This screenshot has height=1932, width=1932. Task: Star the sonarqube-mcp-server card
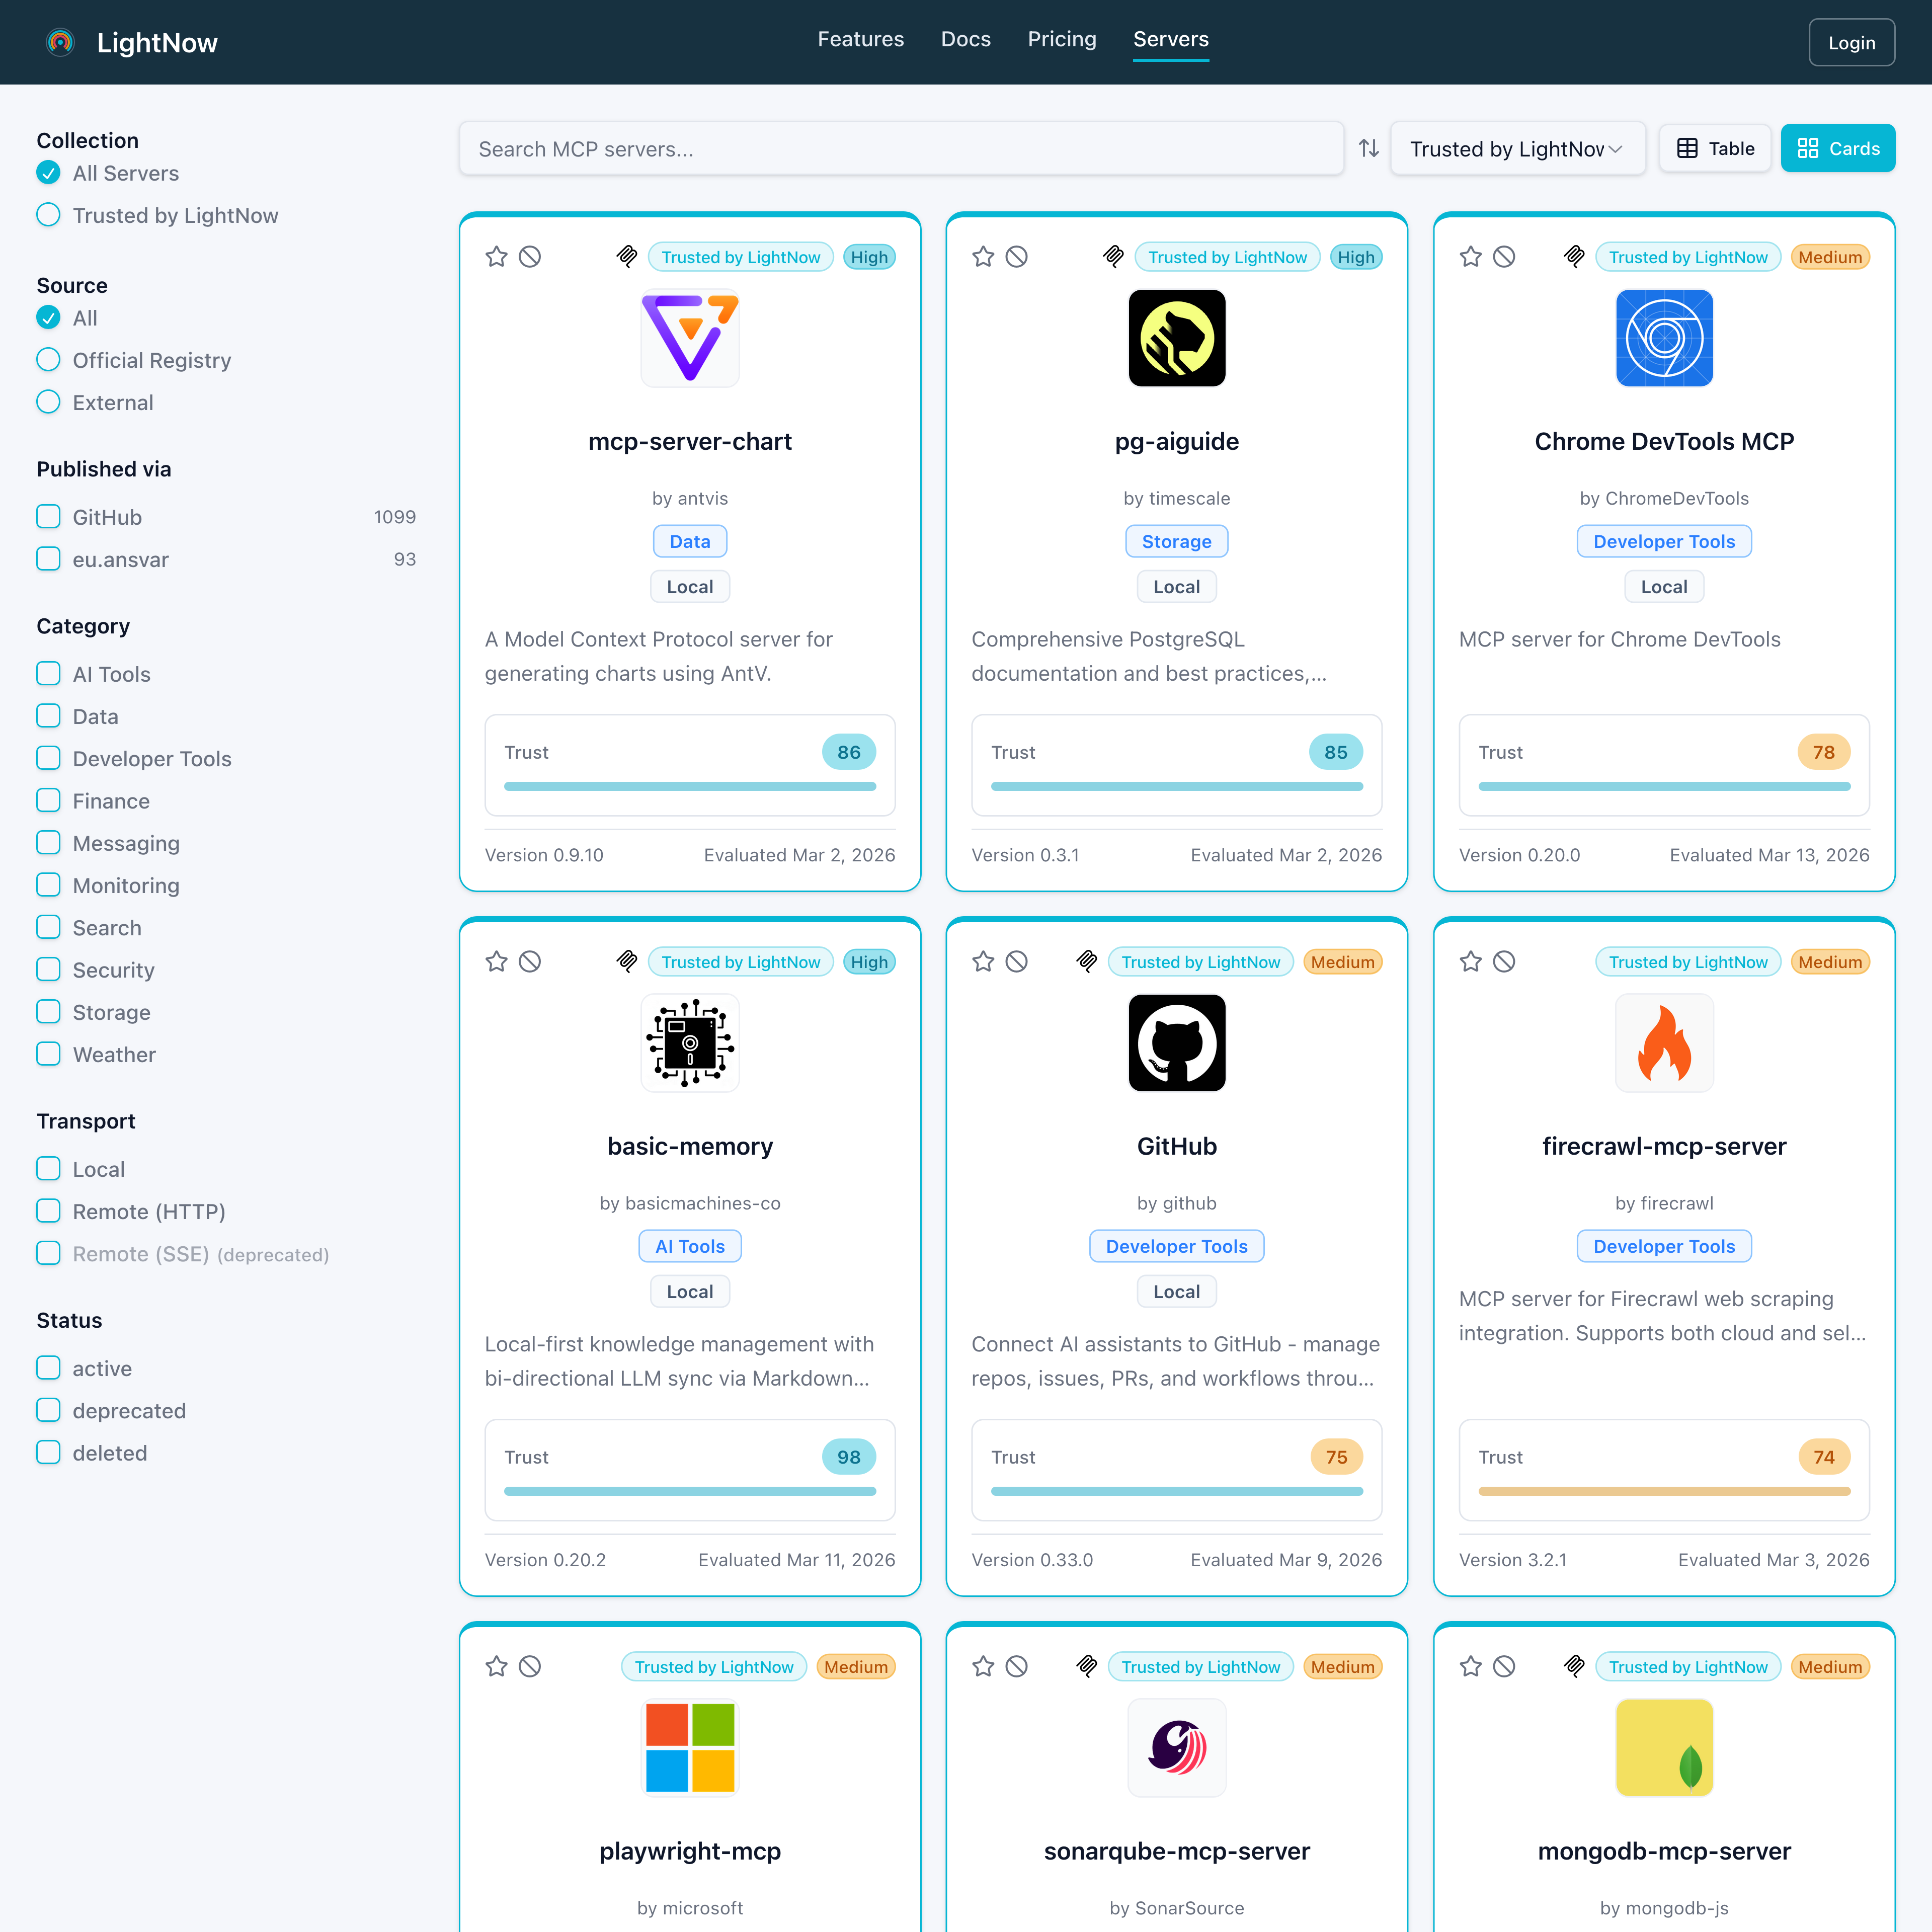click(983, 1667)
